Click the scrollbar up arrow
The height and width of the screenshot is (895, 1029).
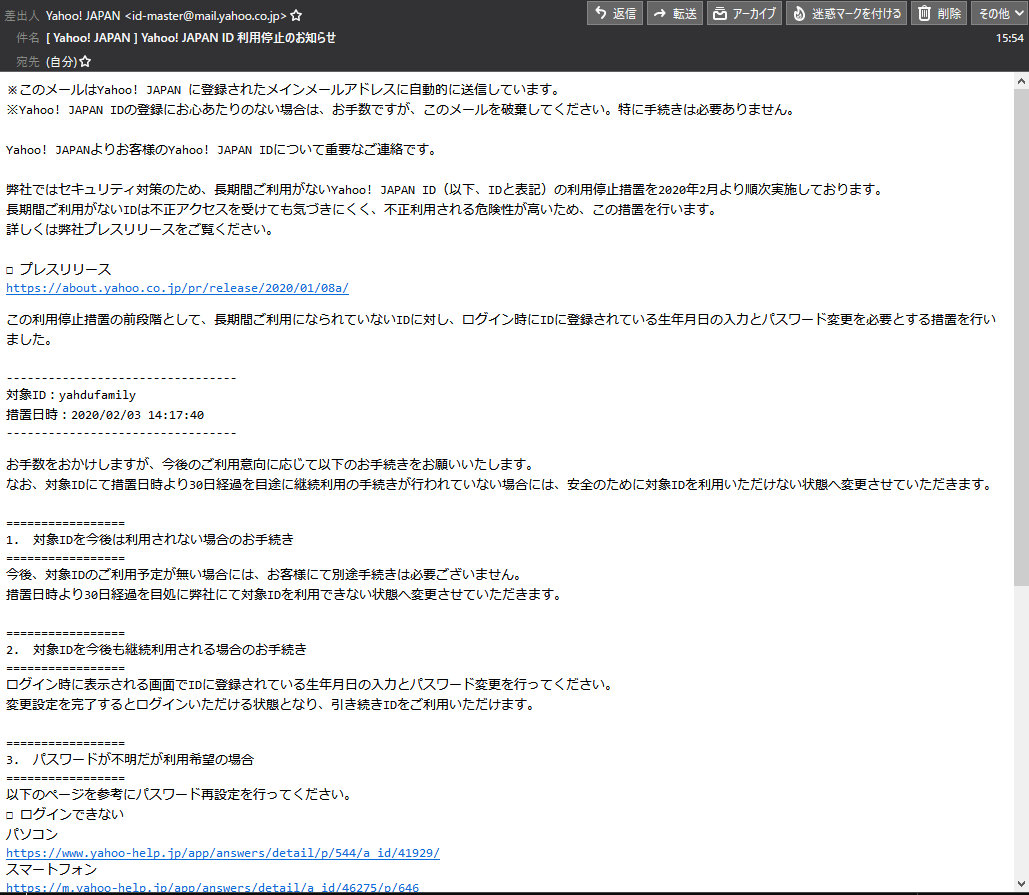tap(1021, 81)
